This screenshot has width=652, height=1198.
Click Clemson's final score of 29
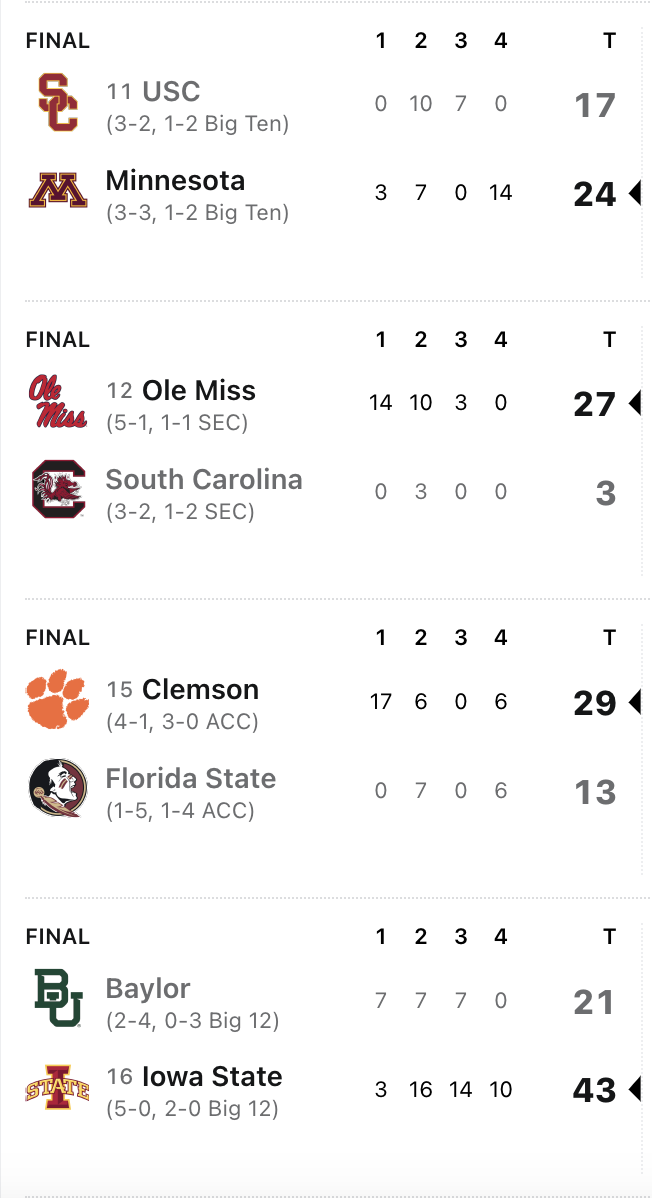coord(595,703)
